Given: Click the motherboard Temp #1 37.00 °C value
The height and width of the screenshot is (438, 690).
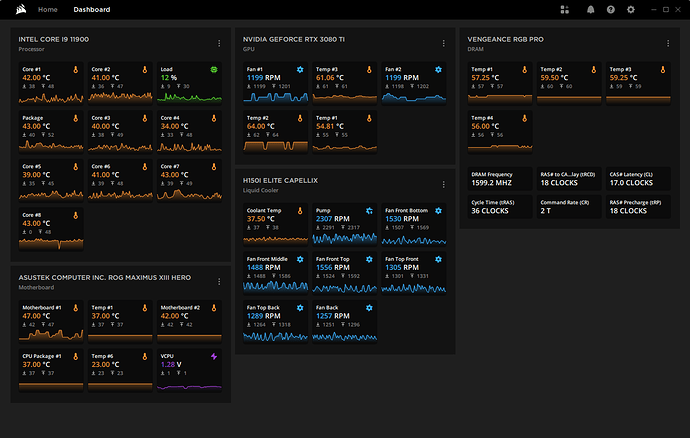Looking at the screenshot, I should pos(105,316).
